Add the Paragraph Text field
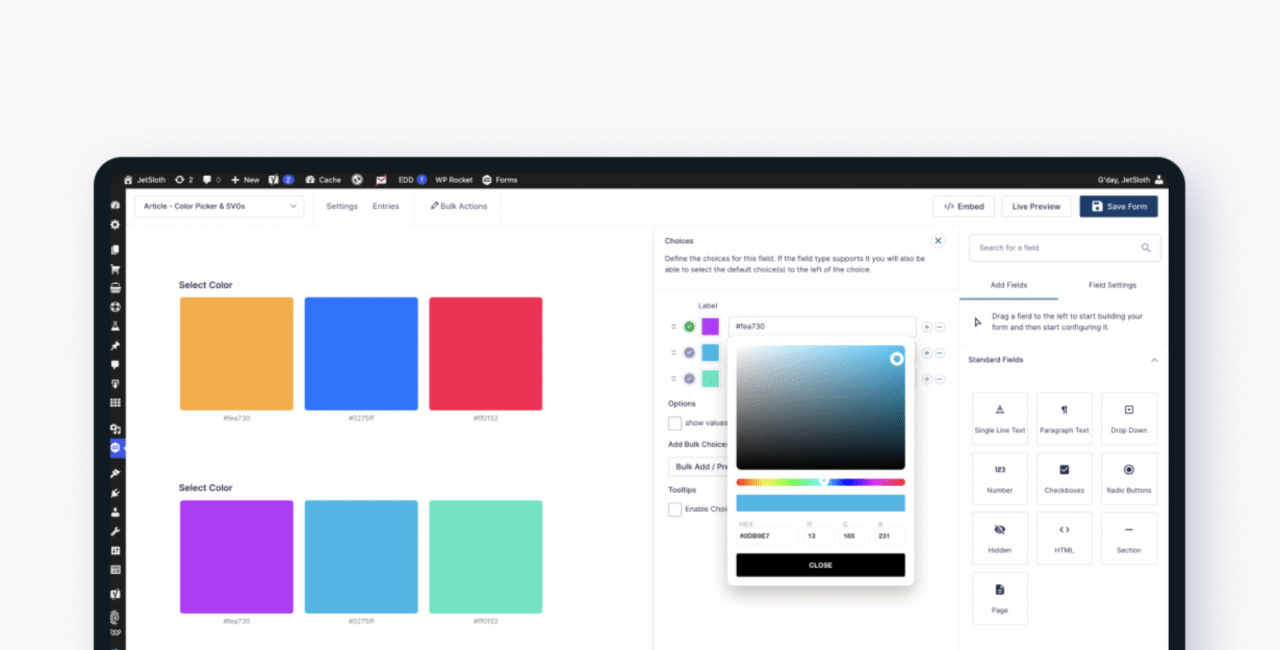The image size is (1280, 650). click(x=1064, y=418)
